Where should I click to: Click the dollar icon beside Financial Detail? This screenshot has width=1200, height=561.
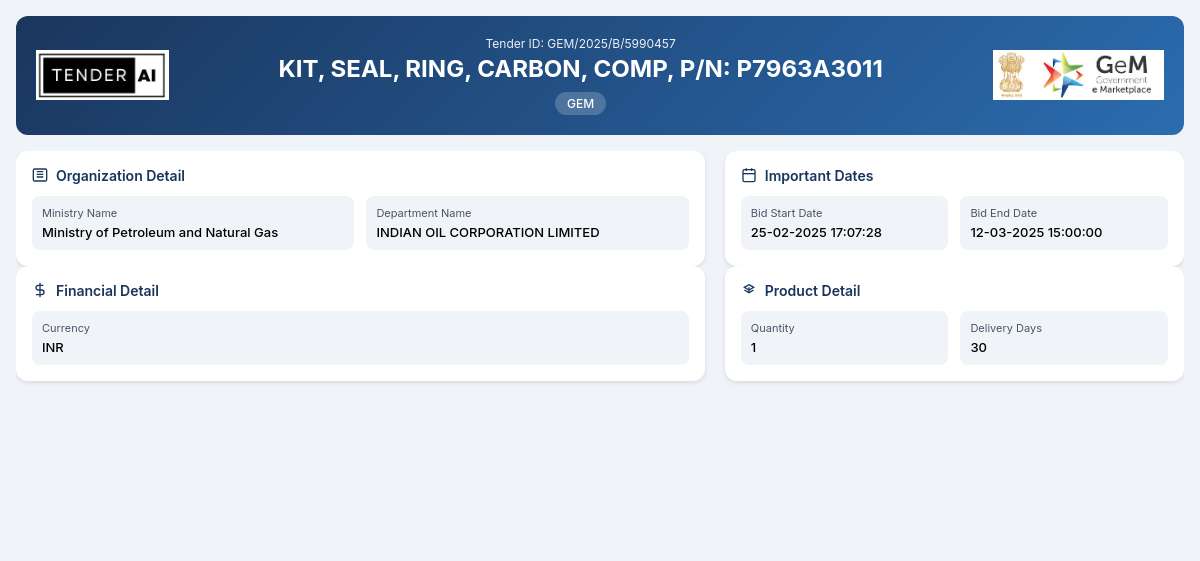click(x=40, y=291)
